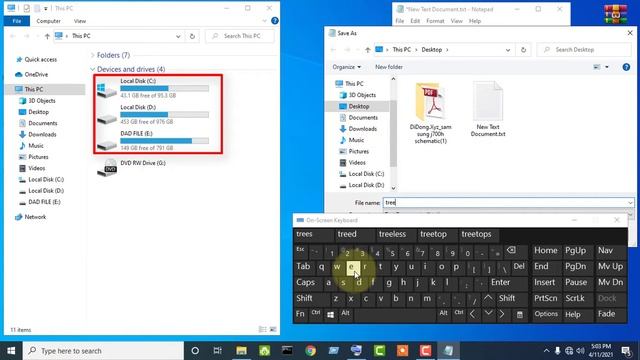Open the view options dropdown arrow in Save As
This screenshot has width=640, height=360.
tap(607, 67)
